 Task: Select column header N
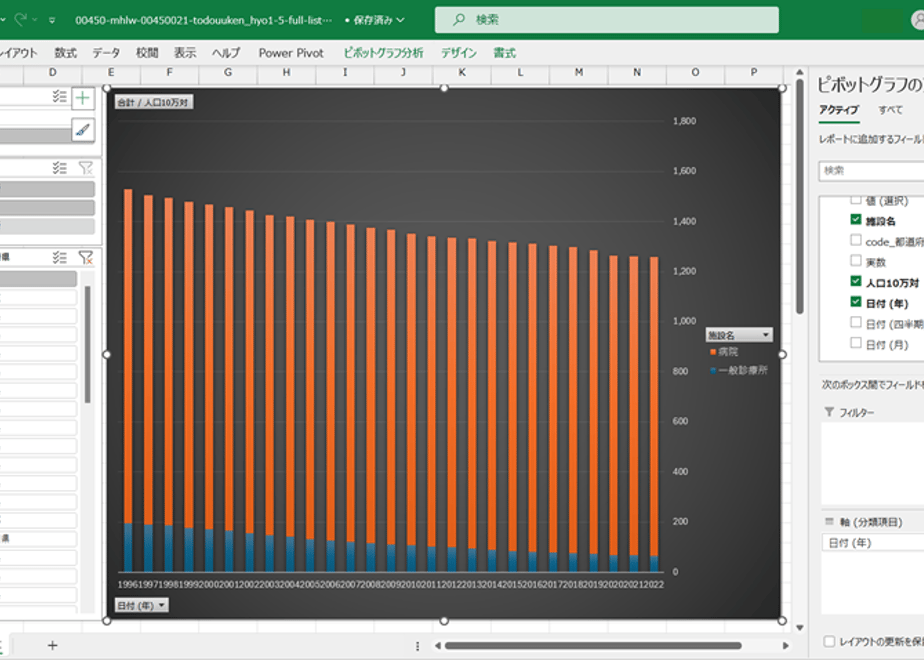click(637, 72)
